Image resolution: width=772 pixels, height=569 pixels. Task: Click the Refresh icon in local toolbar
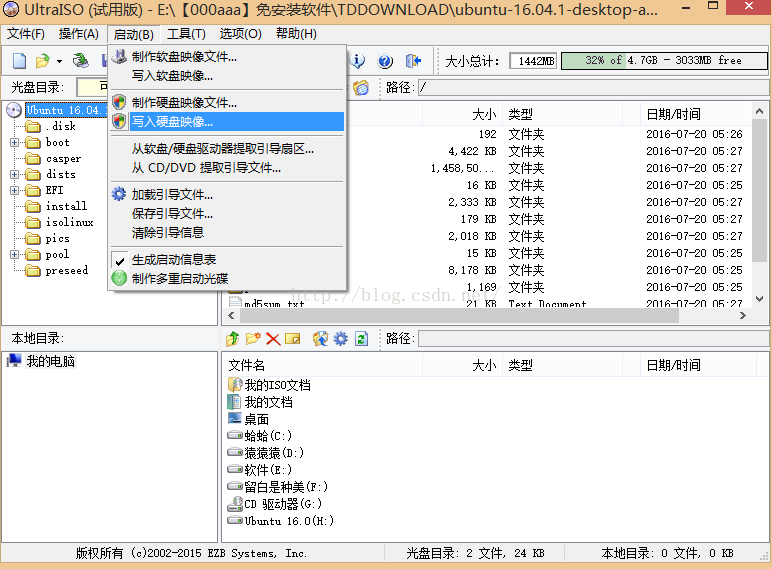pyautogui.click(x=361, y=339)
